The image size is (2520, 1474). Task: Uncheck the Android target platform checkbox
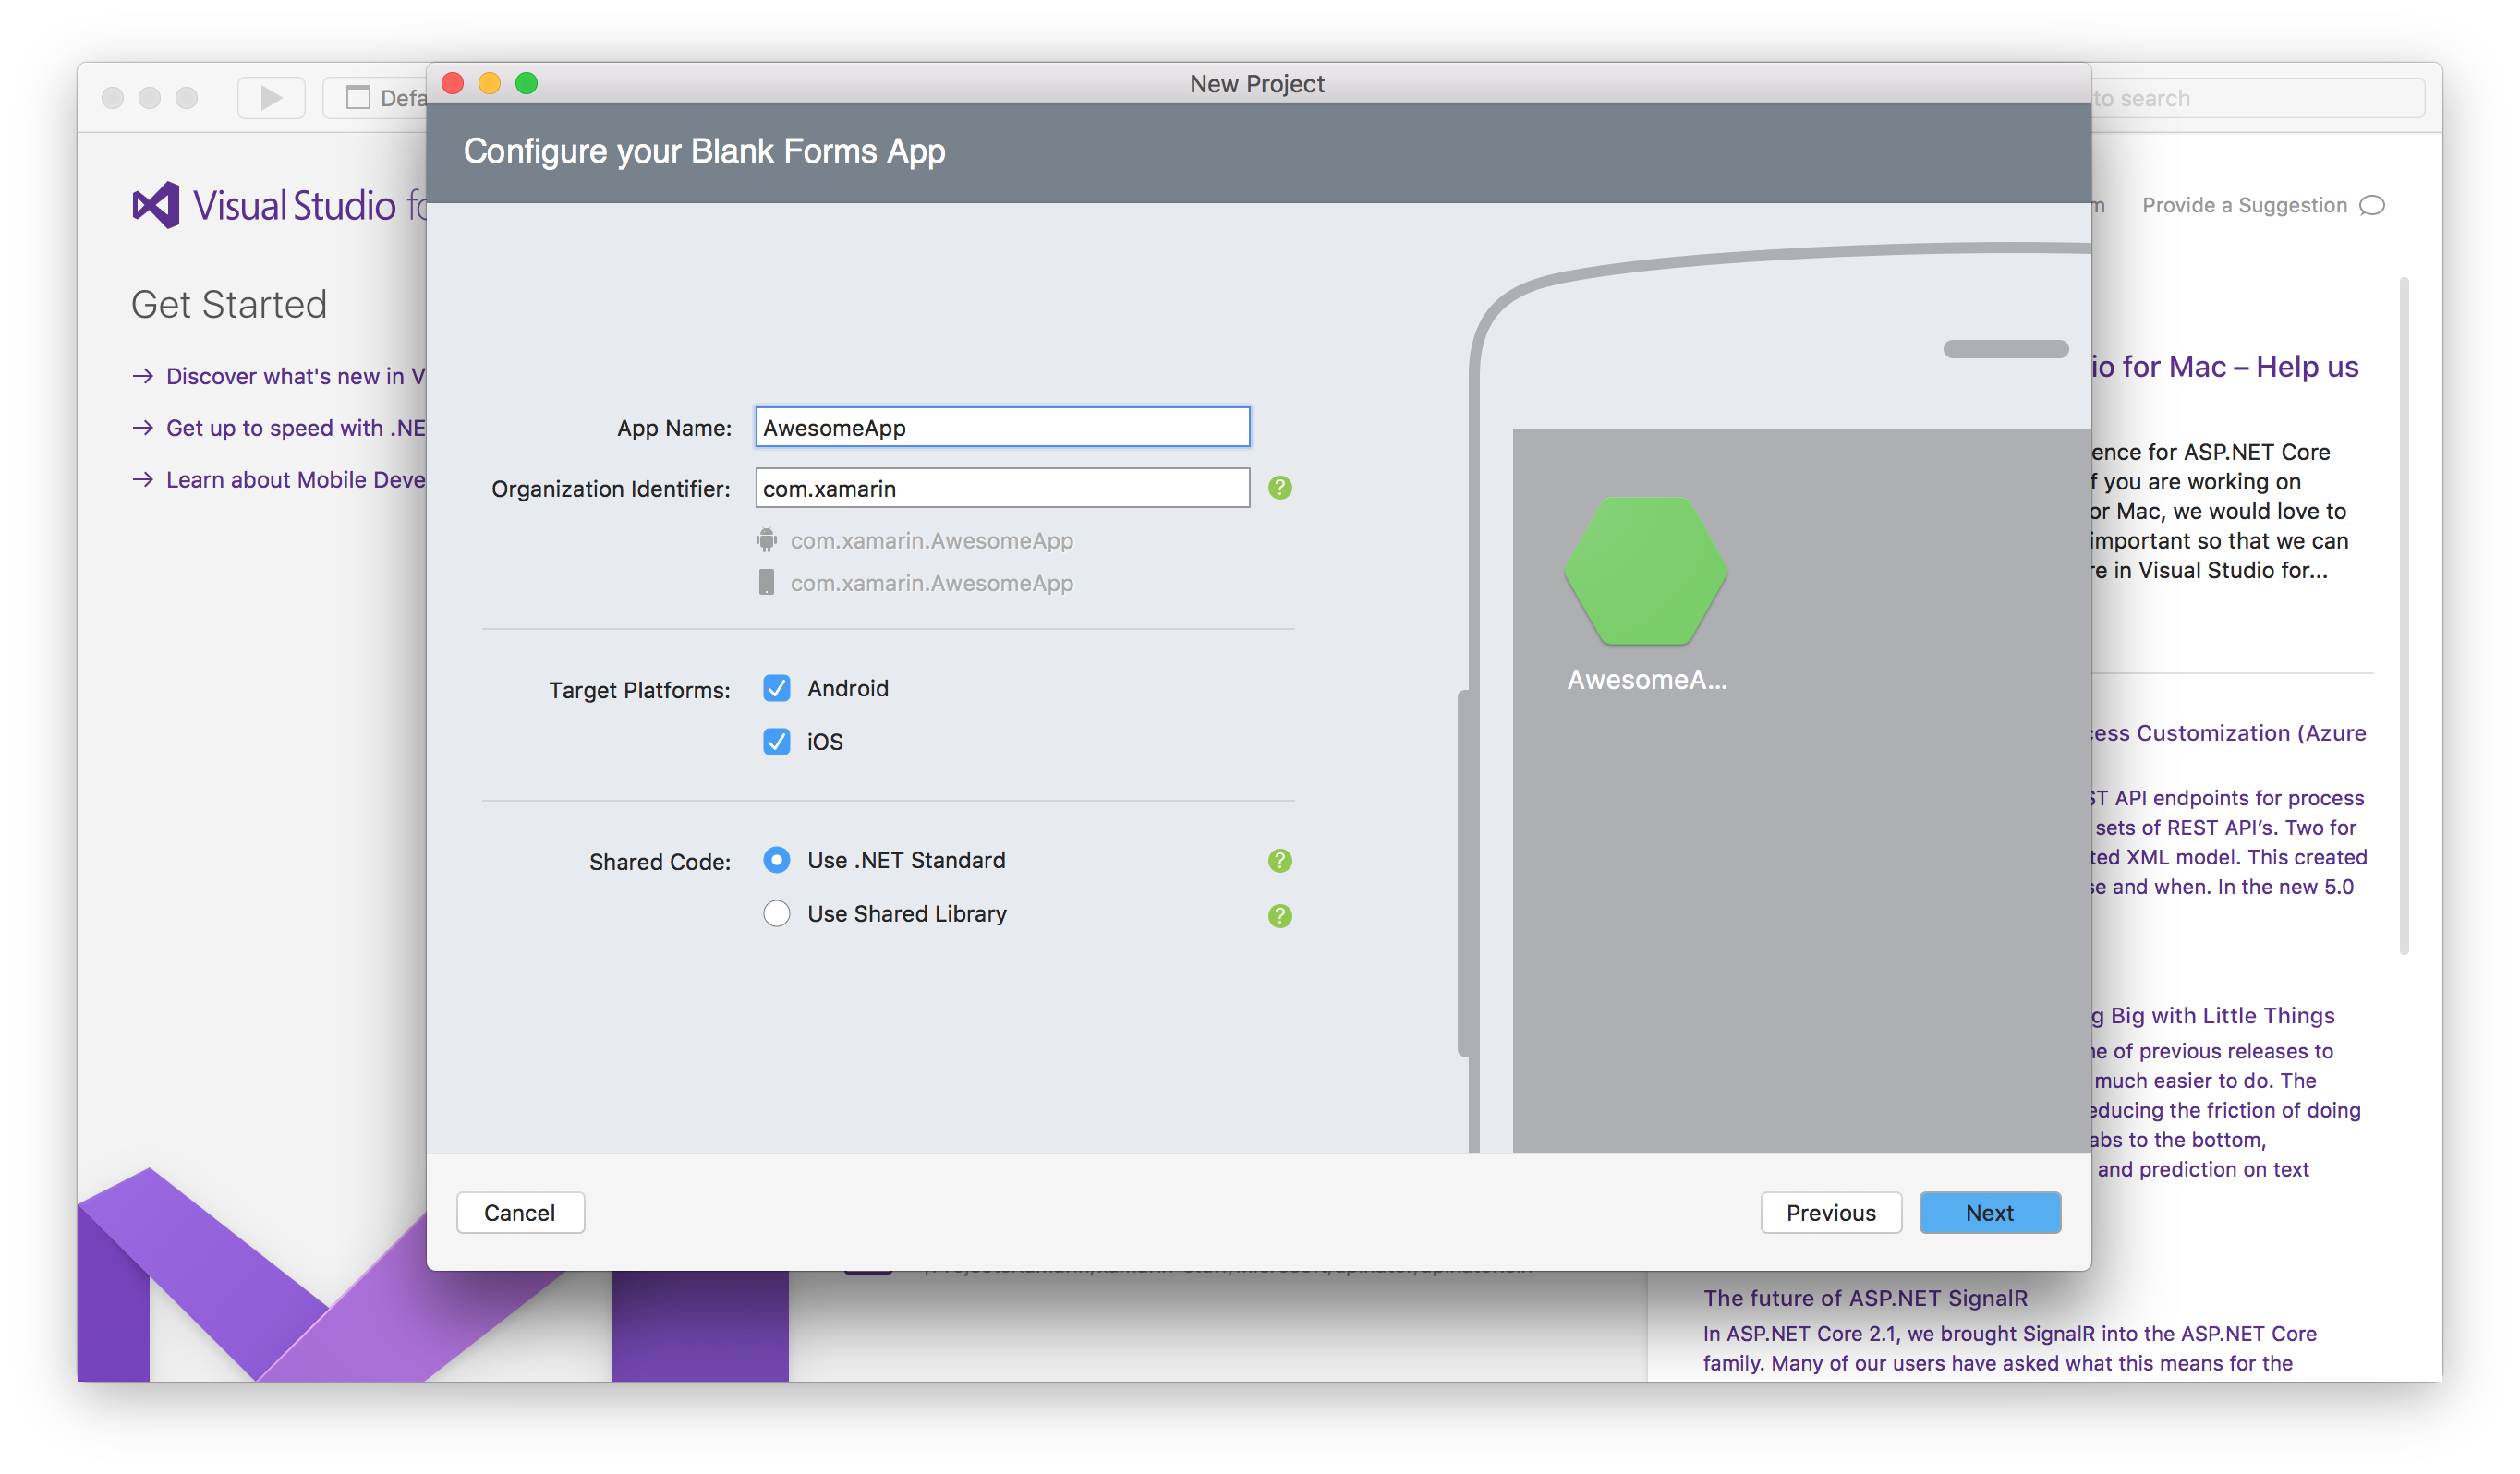[776, 688]
